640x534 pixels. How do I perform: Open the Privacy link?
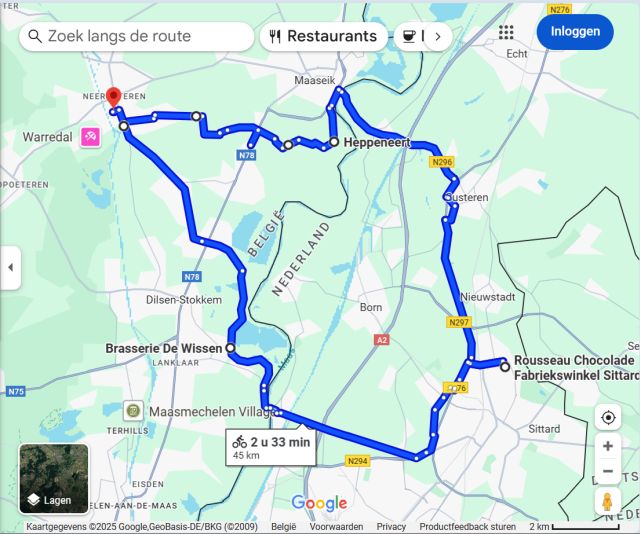391,527
